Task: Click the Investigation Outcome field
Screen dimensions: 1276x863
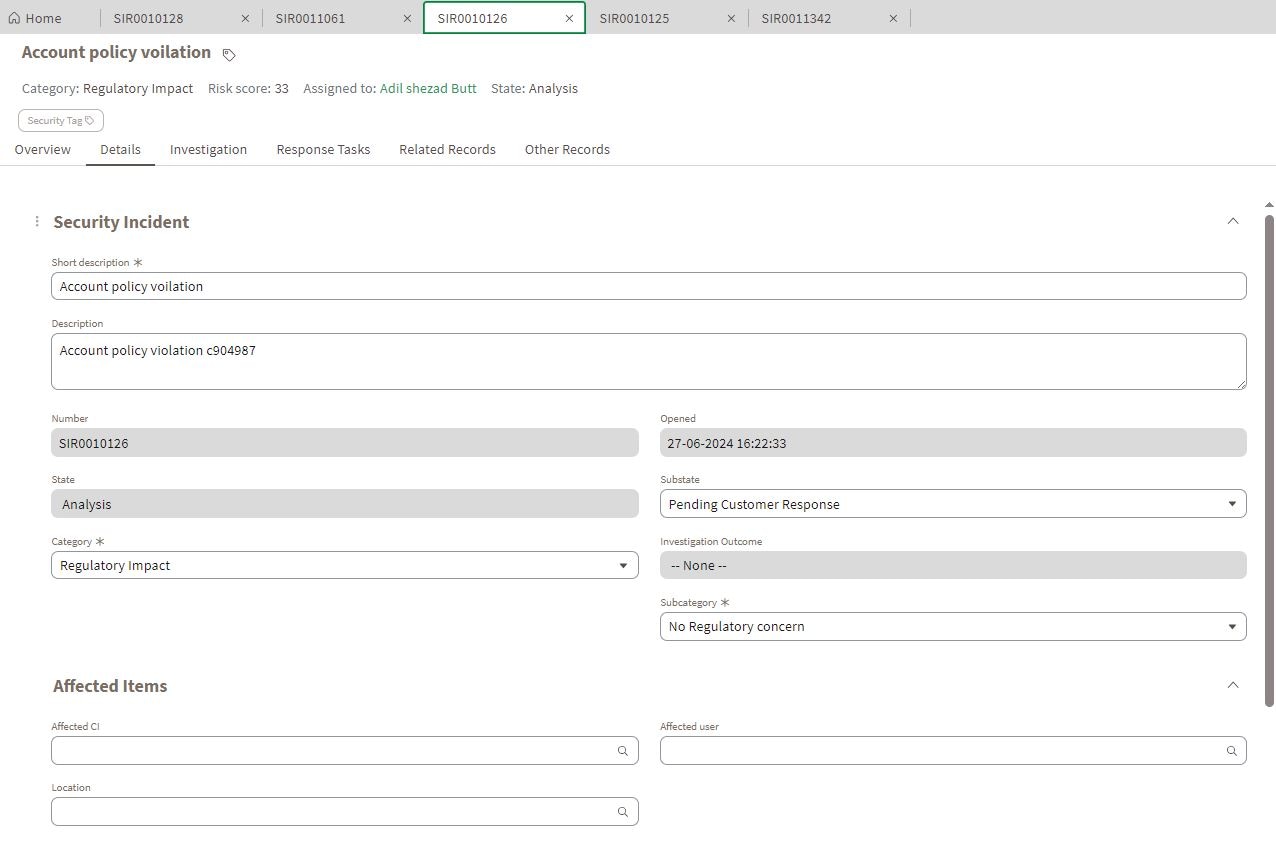Action: 953,565
